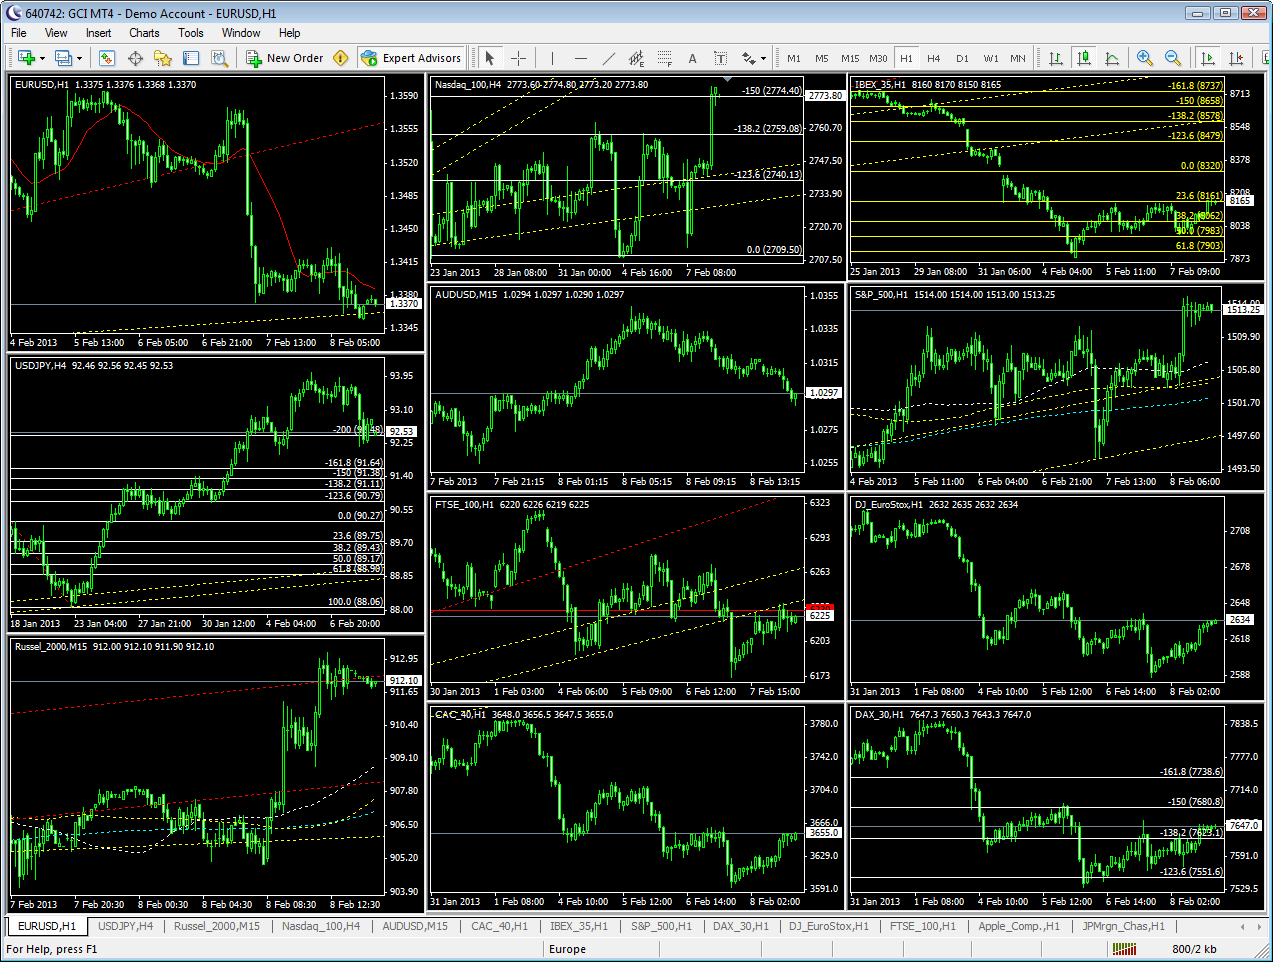Viewport: 1273px width, 962px height.
Task: Switch to candlestick chart display
Action: pos(1083,58)
